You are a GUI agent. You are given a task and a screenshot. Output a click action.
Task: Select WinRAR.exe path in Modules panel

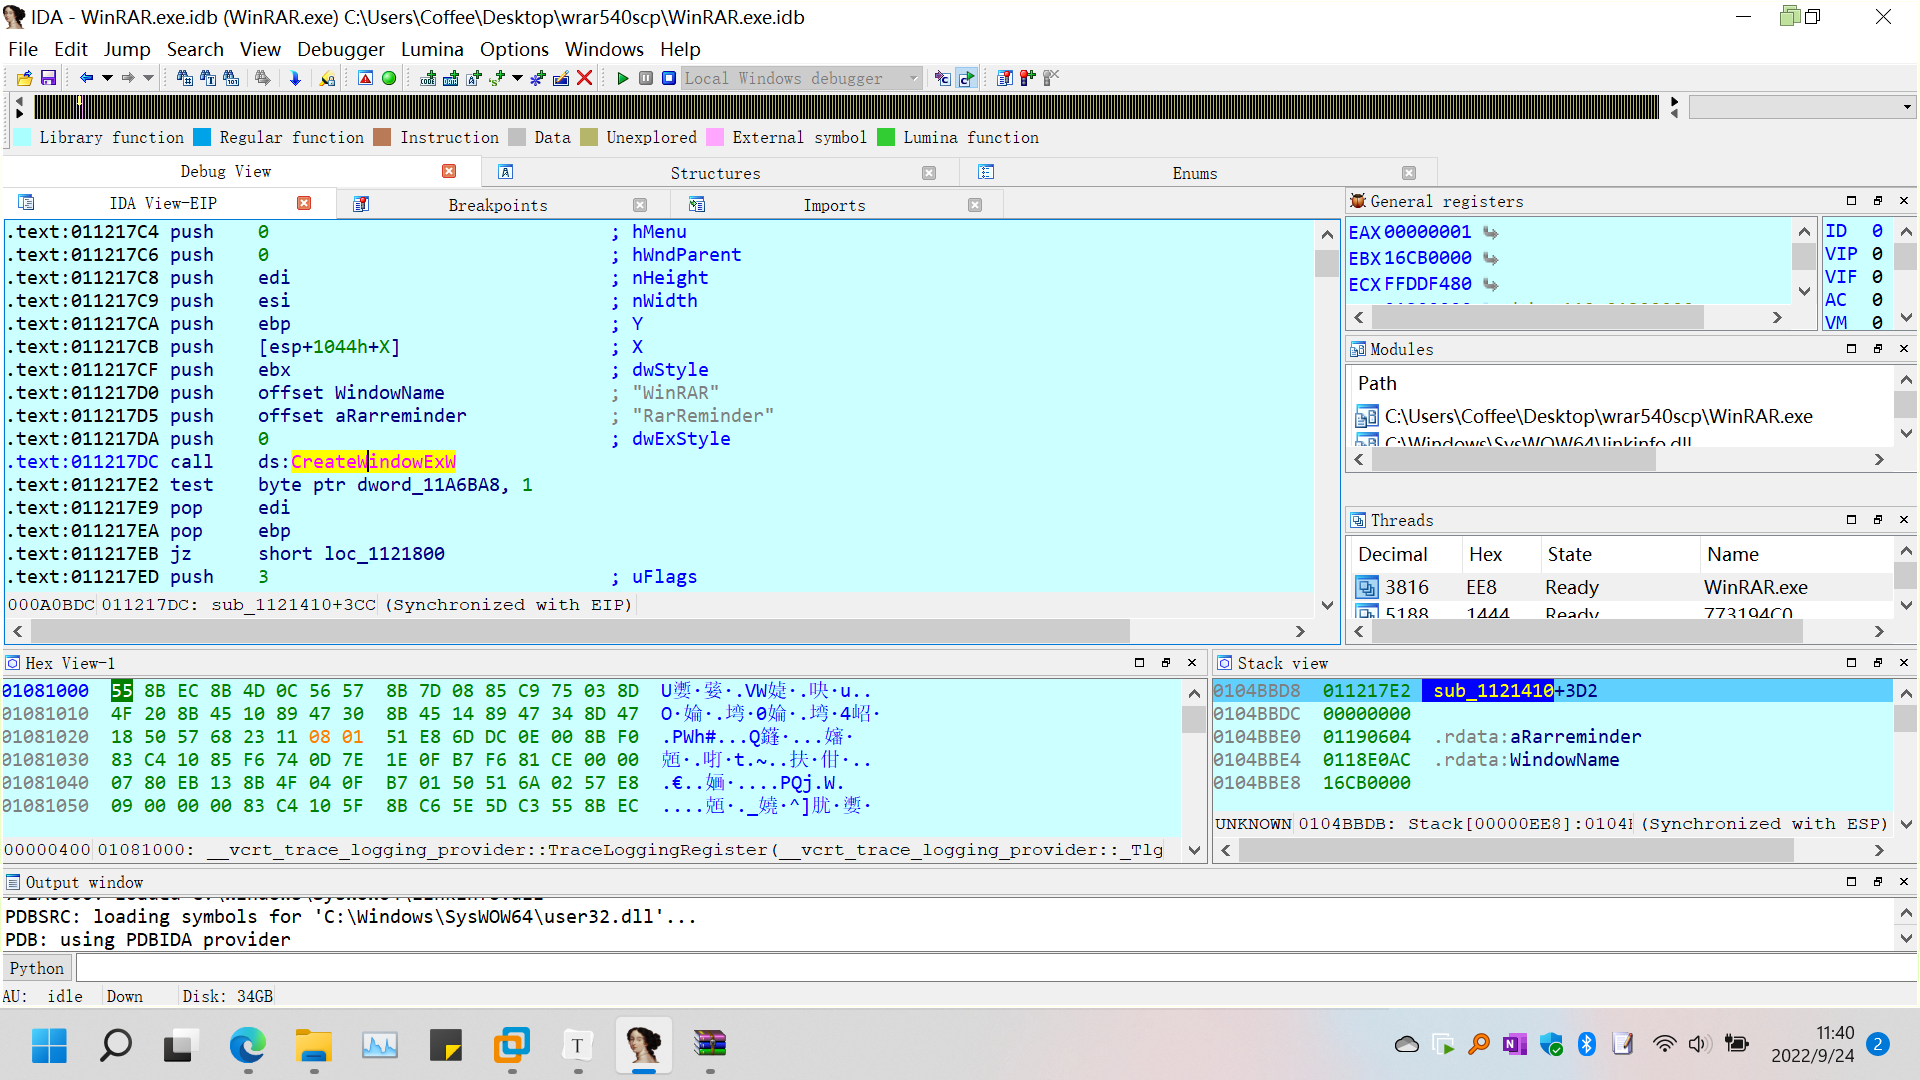(1598, 416)
